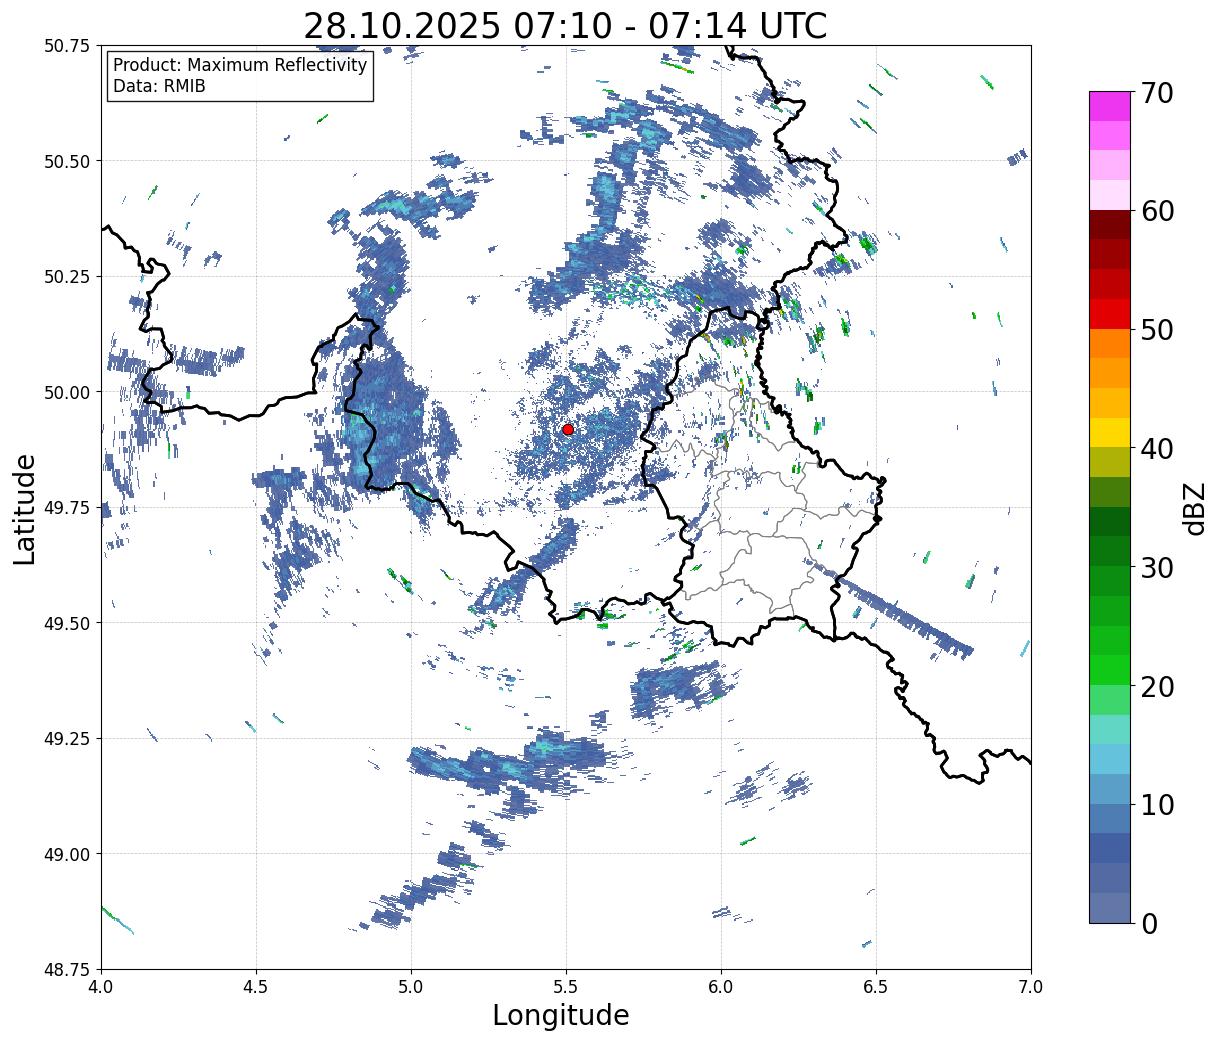Click the longitude tick label 6.0
Viewport: 1219px width, 1040px height.
coord(721,987)
